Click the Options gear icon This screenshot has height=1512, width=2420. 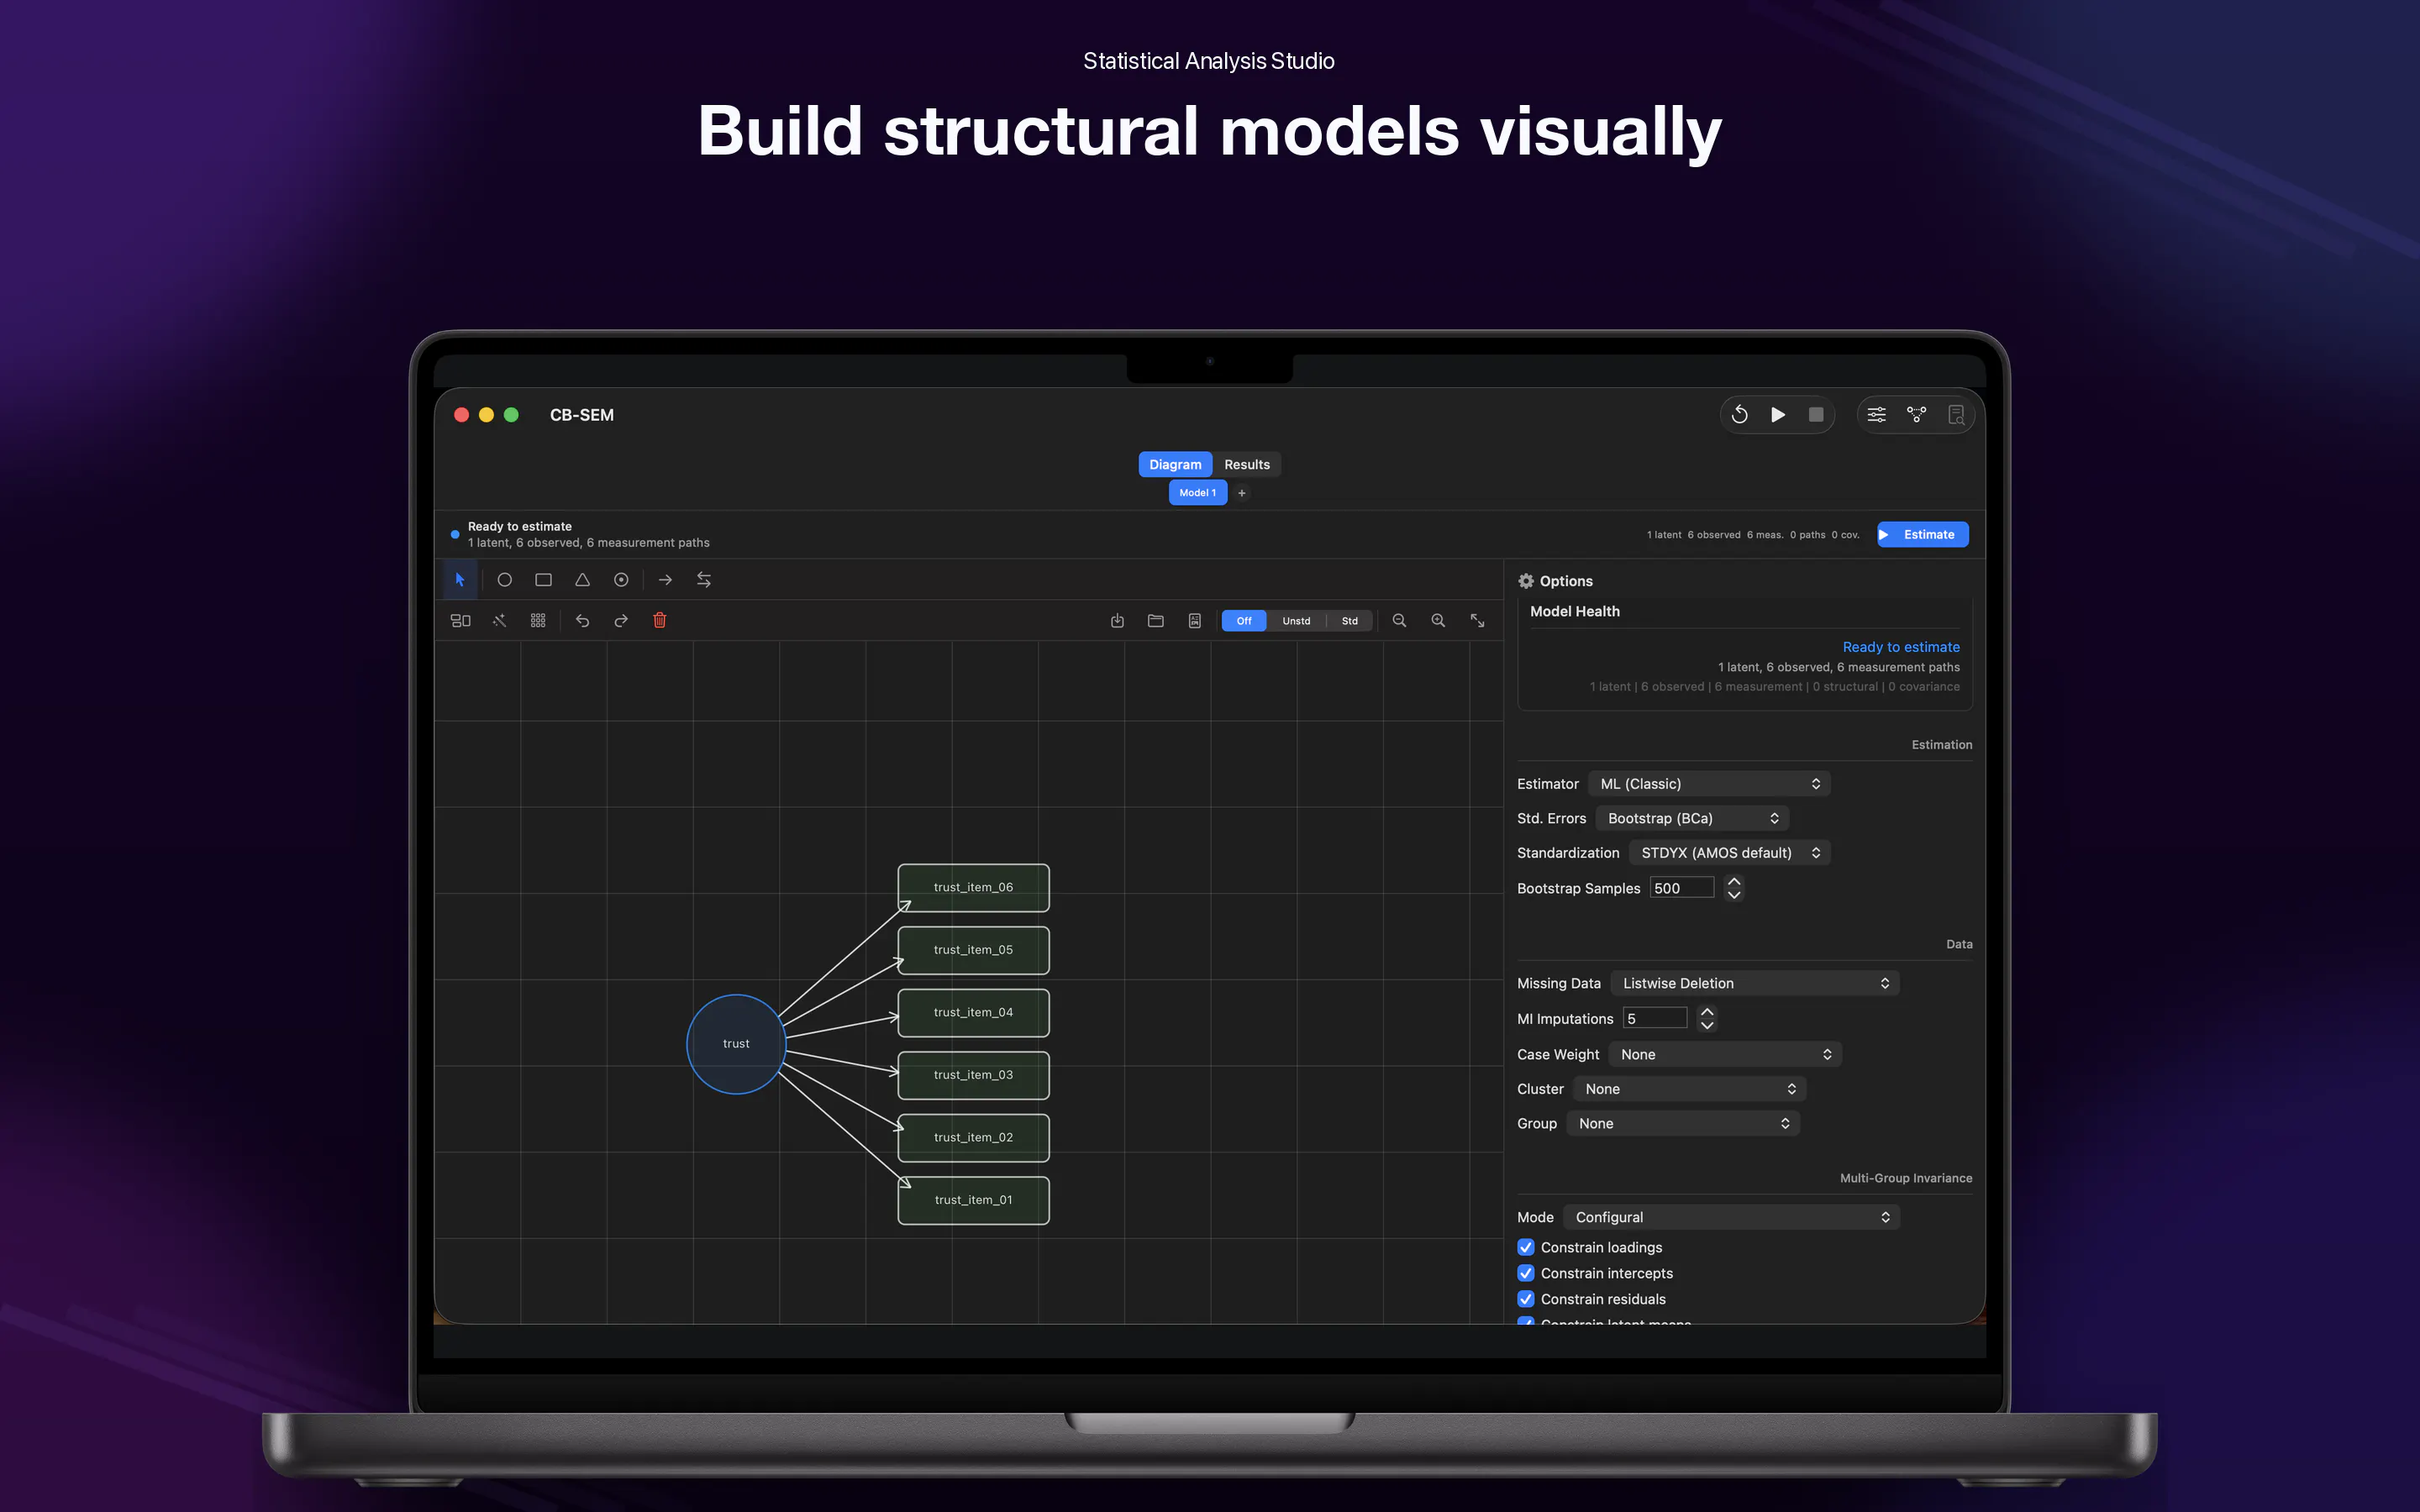coord(1526,581)
